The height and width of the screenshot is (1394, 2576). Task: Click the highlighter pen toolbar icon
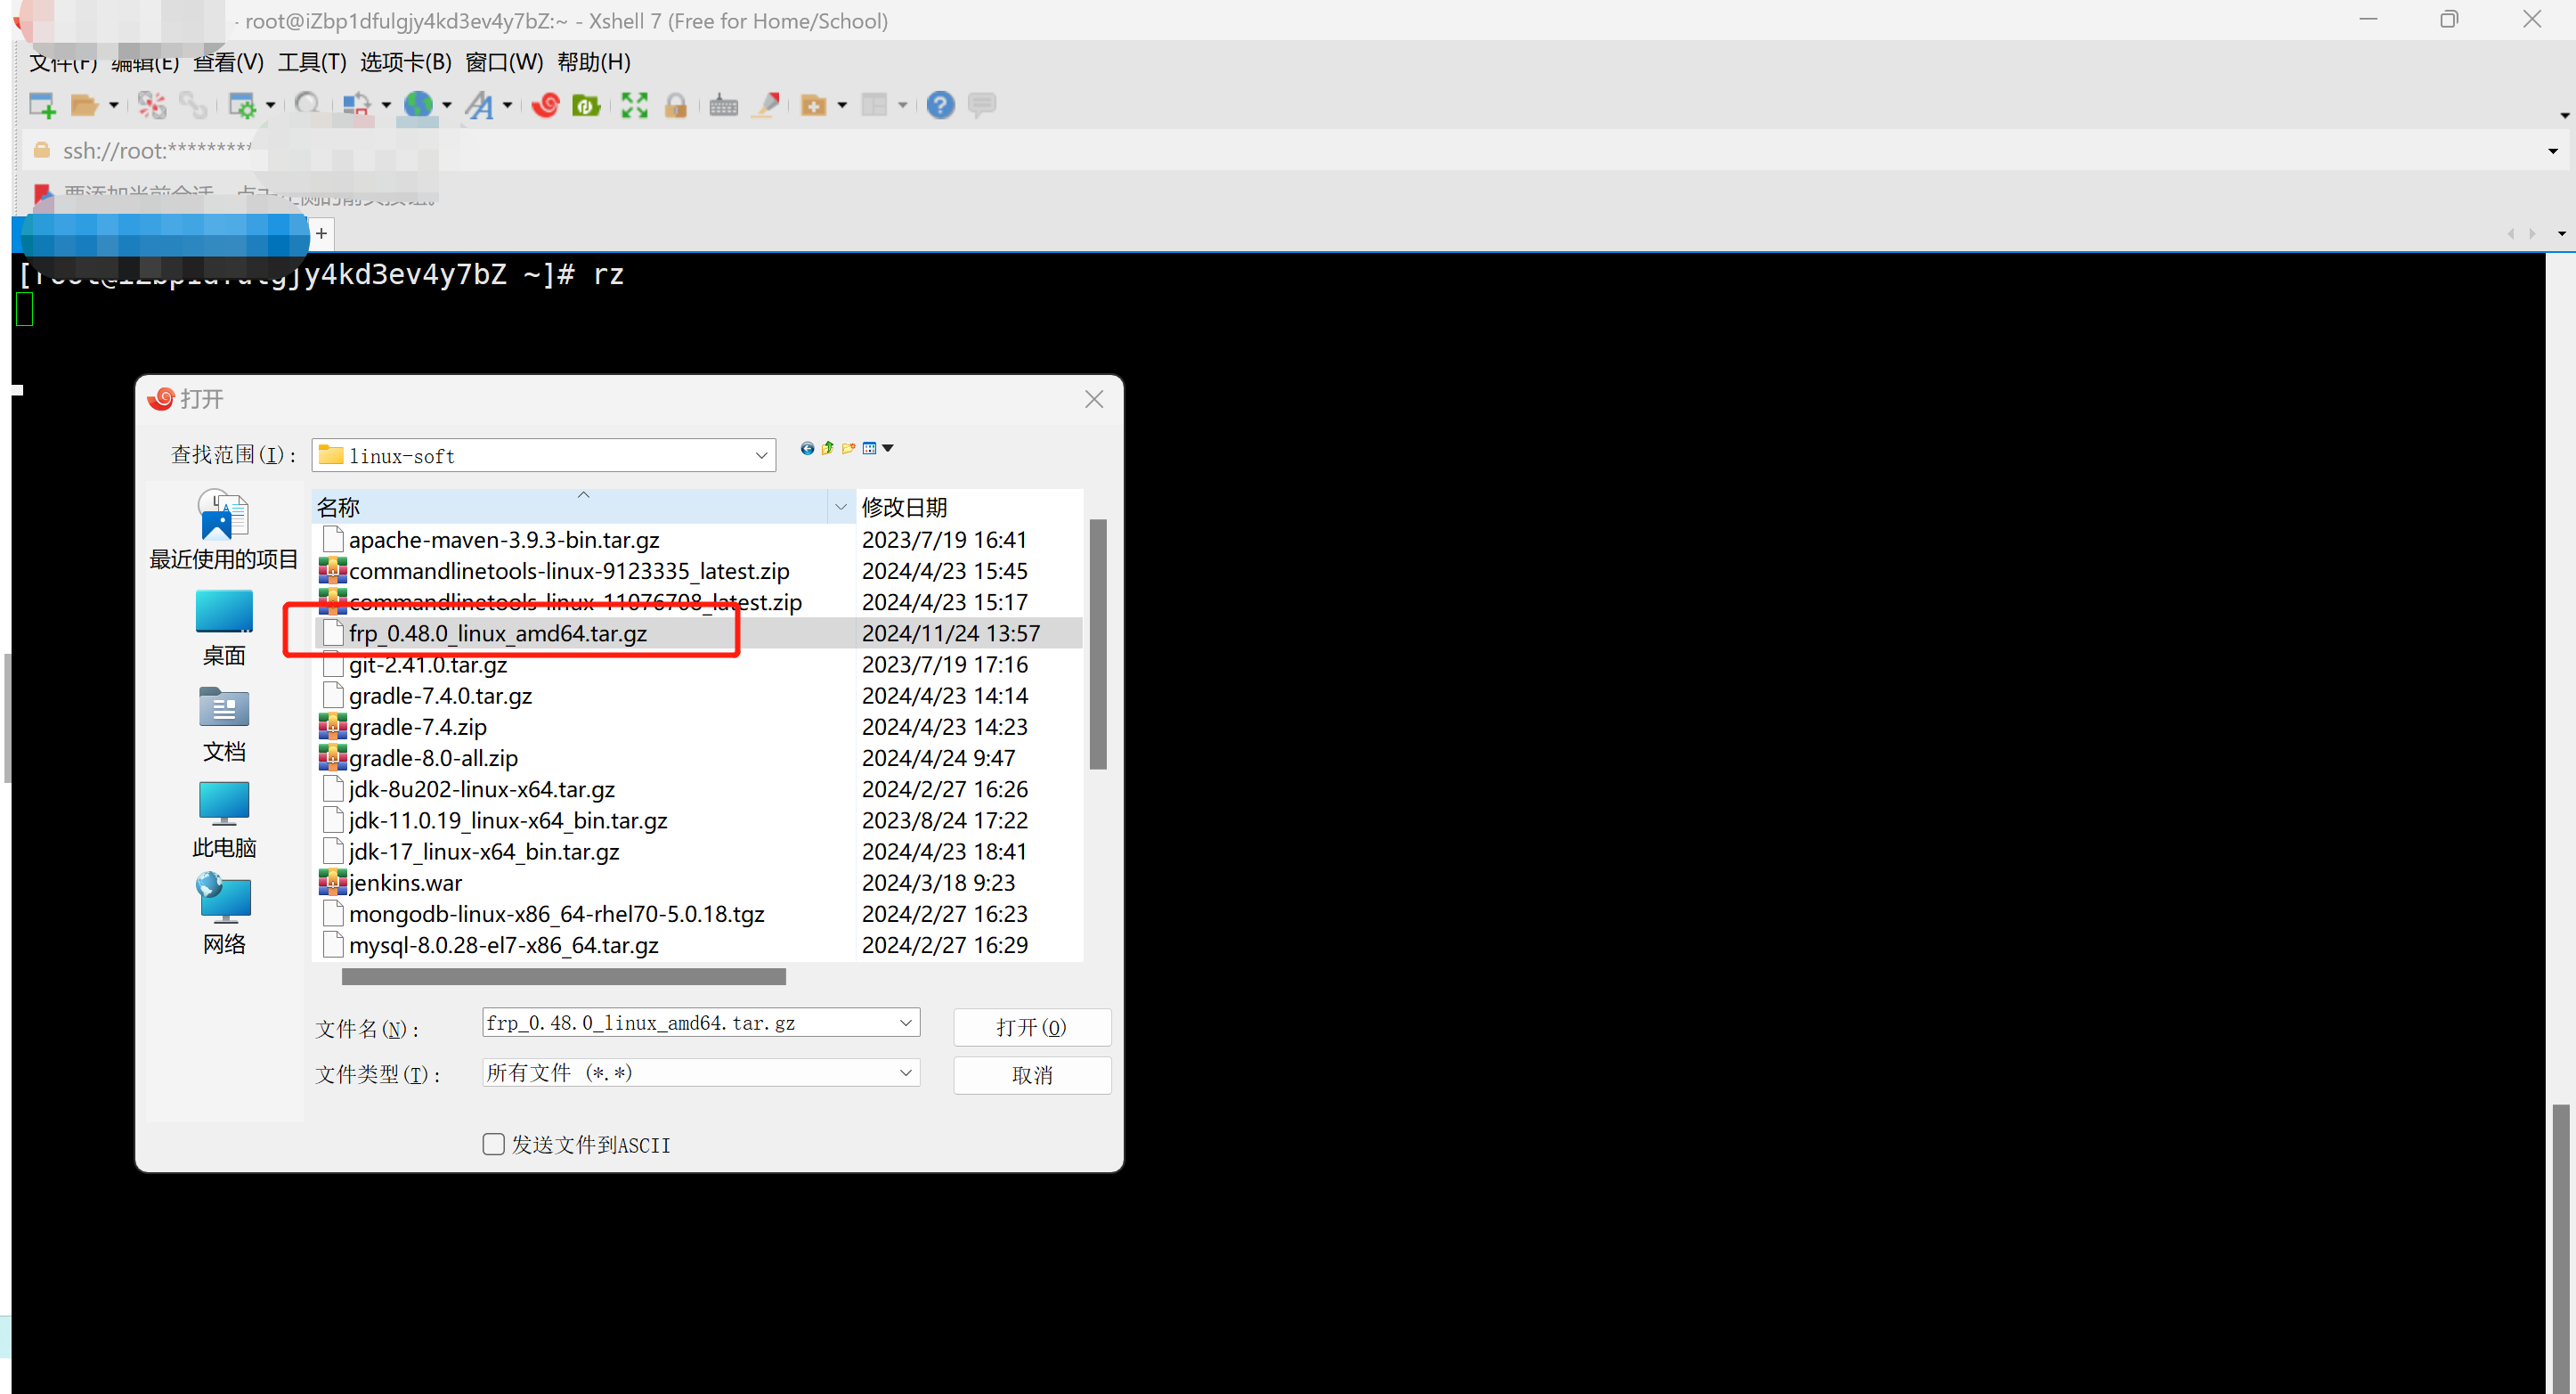[x=766, y=105]
